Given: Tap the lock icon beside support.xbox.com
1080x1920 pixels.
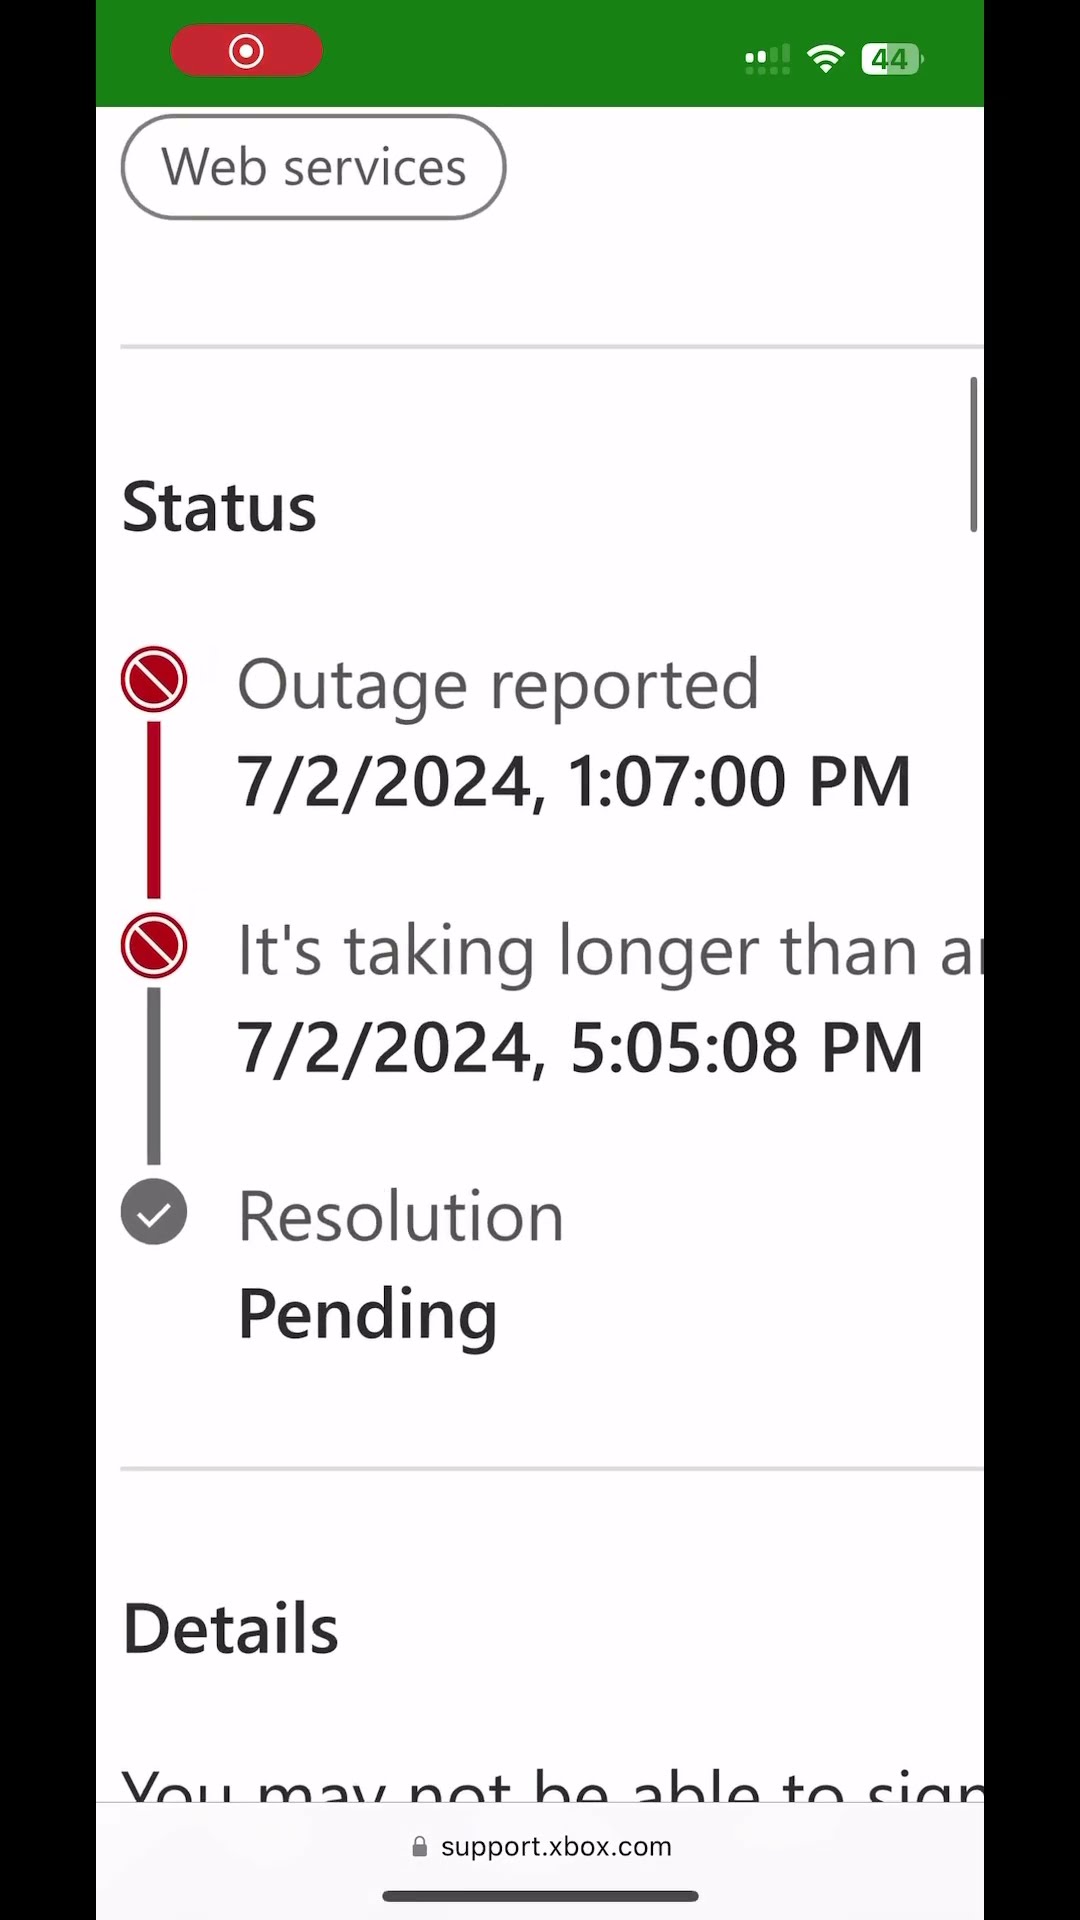Looking at the screenshot, I should (x=420, y=1847).
